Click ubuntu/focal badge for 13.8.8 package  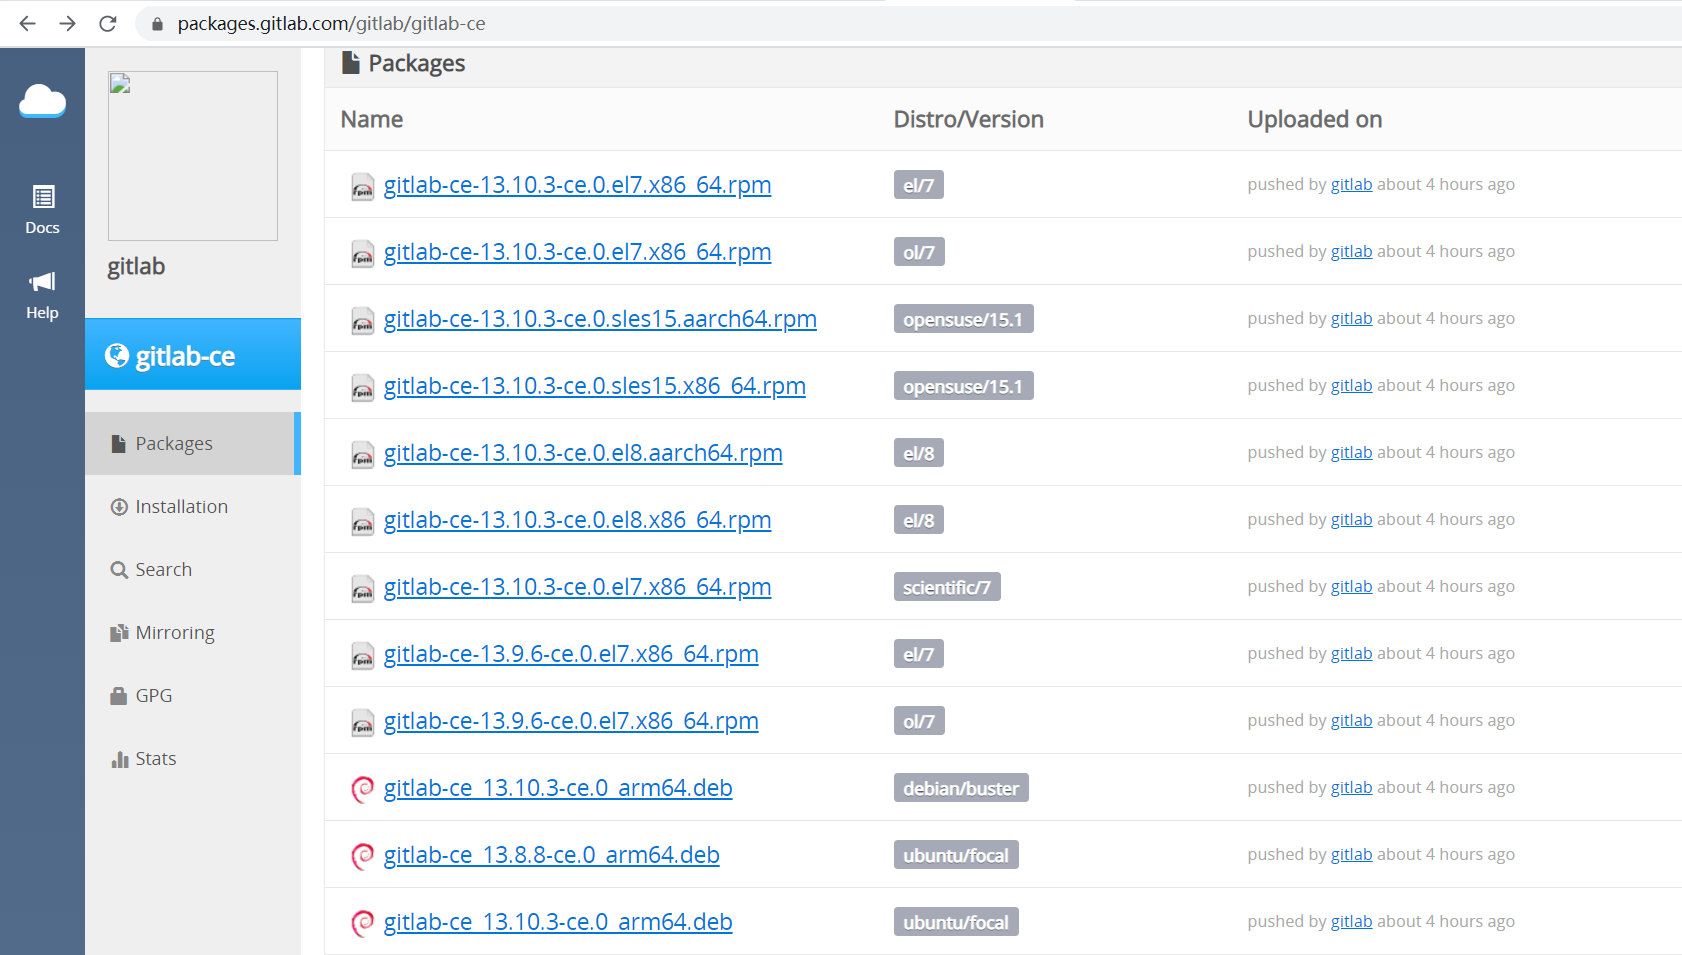[x=955, y=855]
